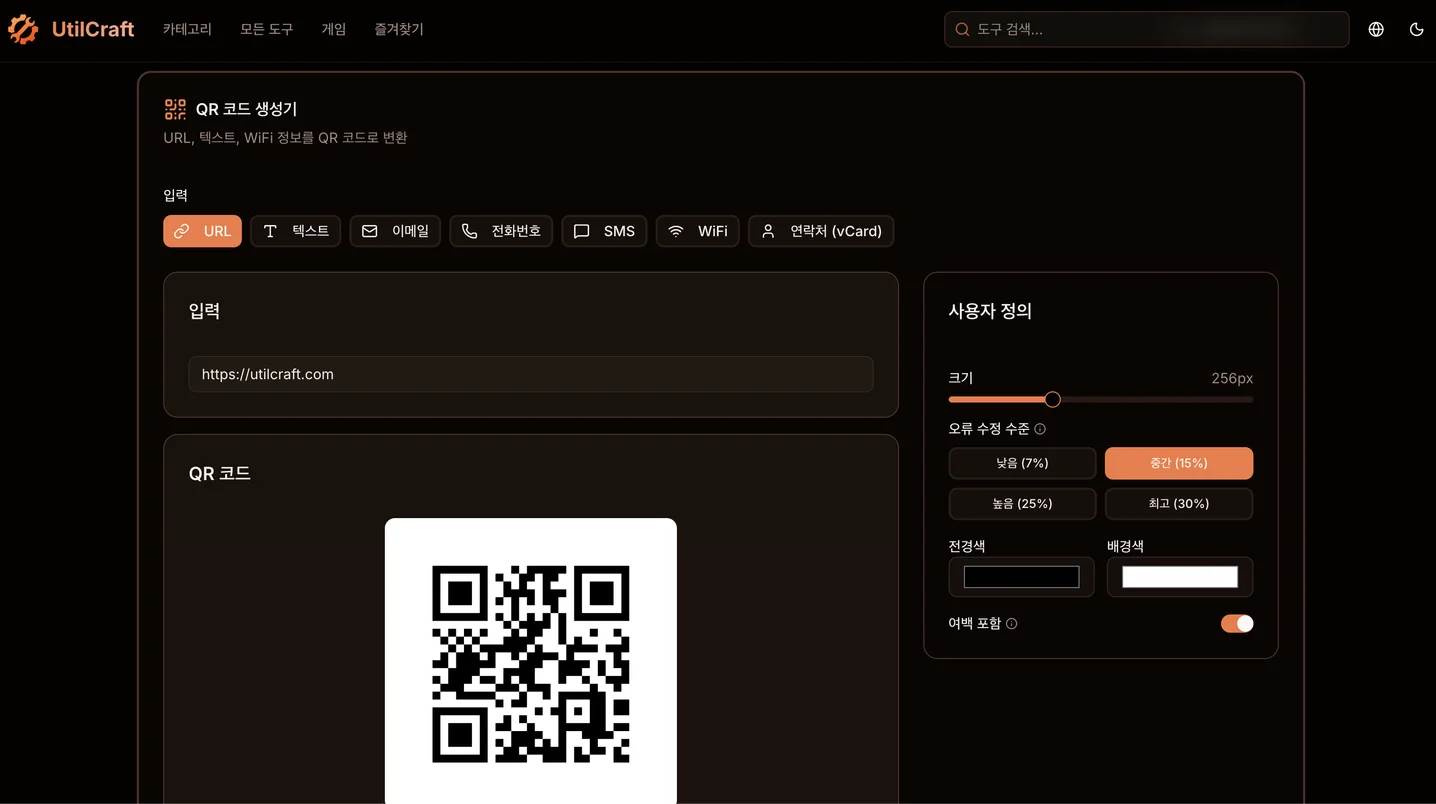Switch to the 텍스트 input tab
This screenshot has width=1436, height=804.
pyautogui.click(x=295, y=231)
